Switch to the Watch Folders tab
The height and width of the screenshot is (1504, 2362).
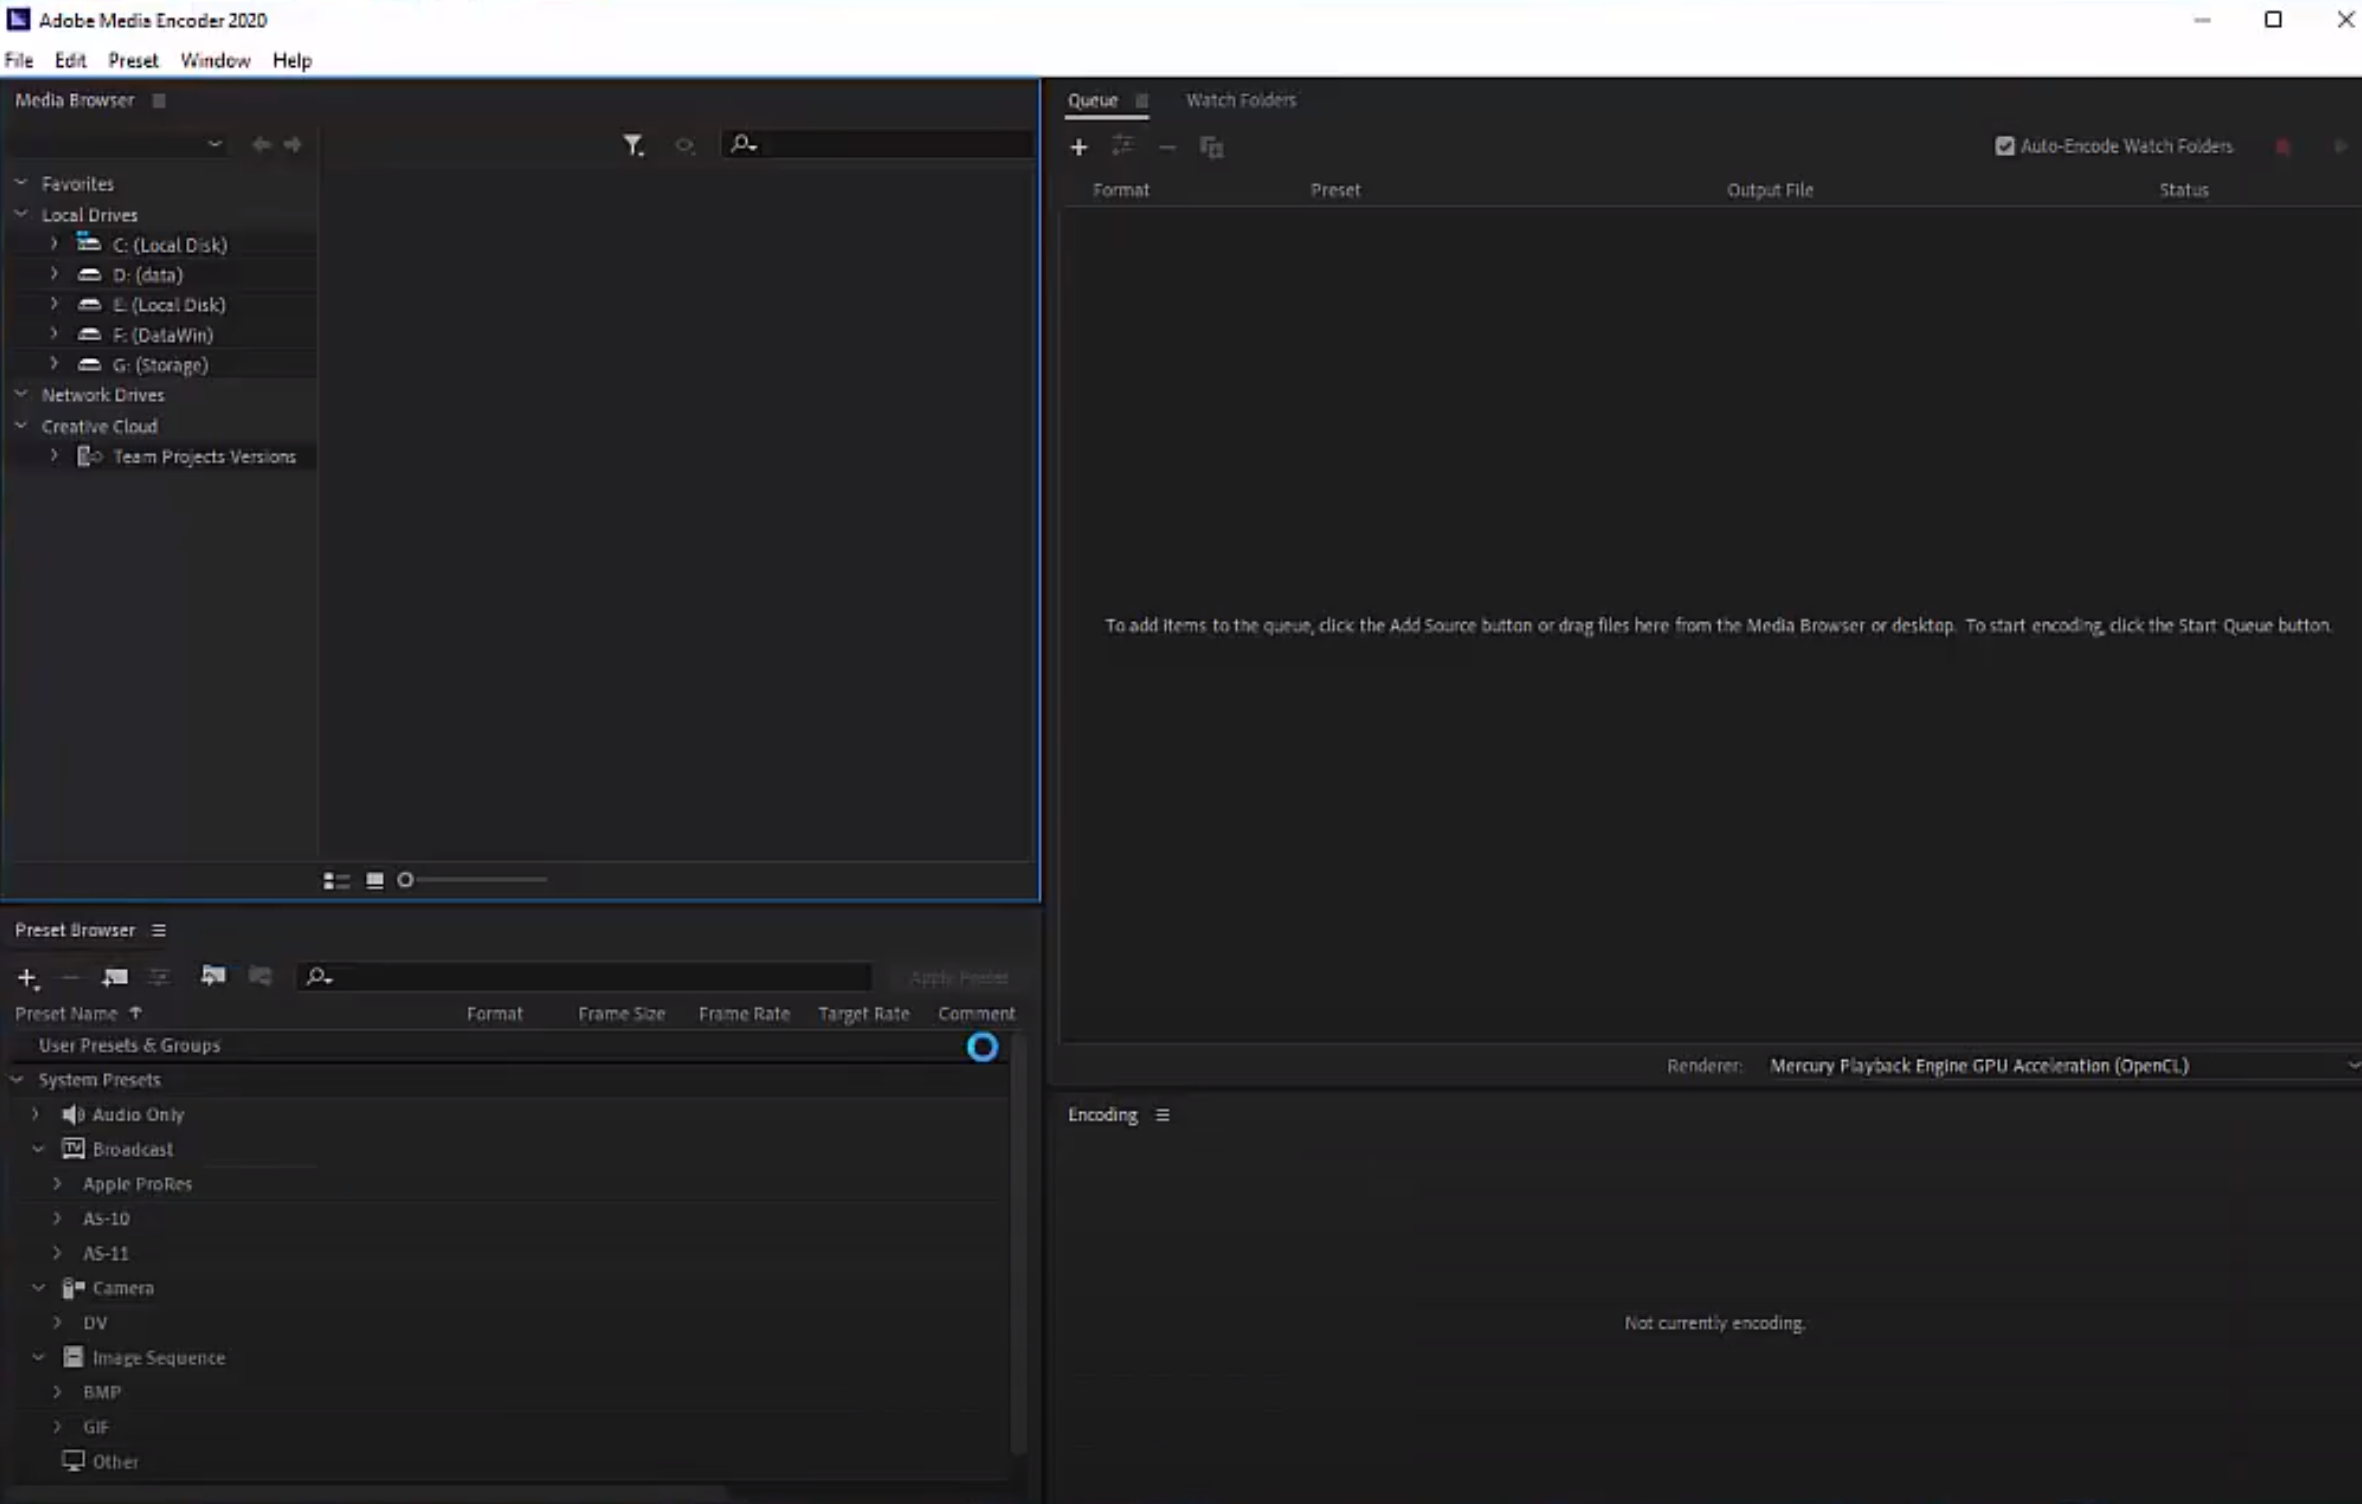pos(1241,100)
